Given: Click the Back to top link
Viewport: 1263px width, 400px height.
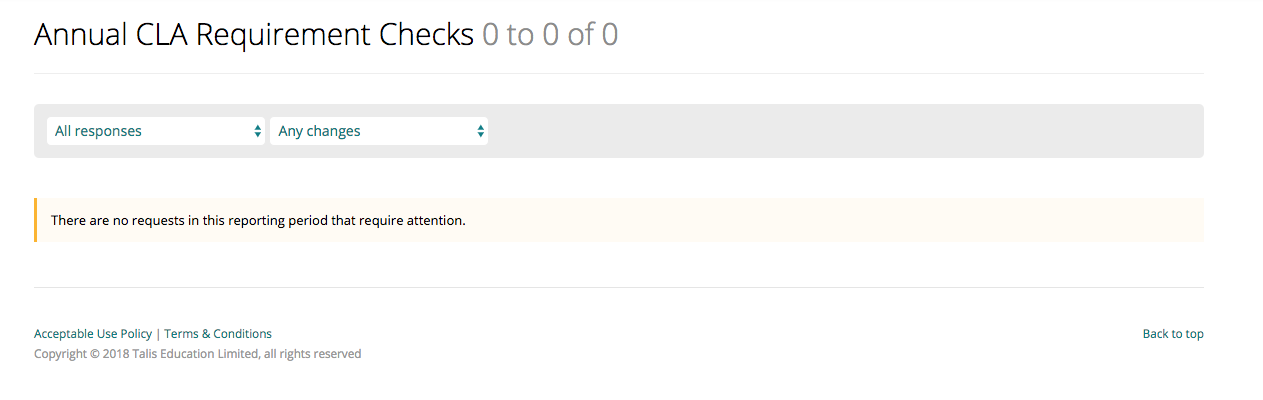Looking at the screenshot, I should 1173,334.
